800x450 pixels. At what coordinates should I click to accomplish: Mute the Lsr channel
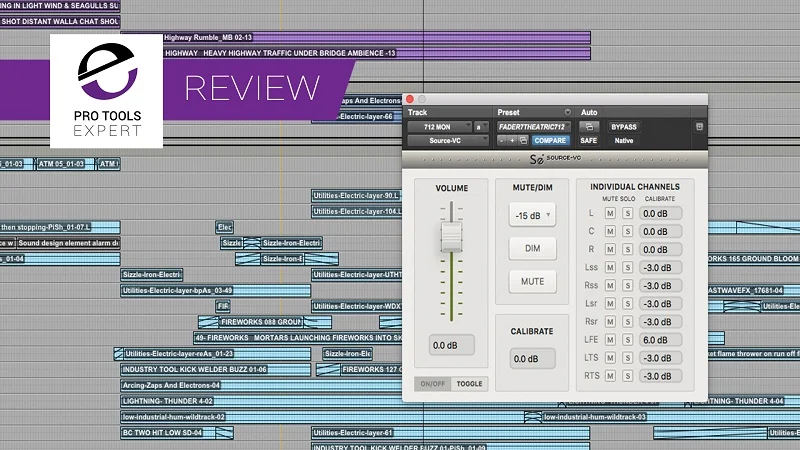coord(610,304)
